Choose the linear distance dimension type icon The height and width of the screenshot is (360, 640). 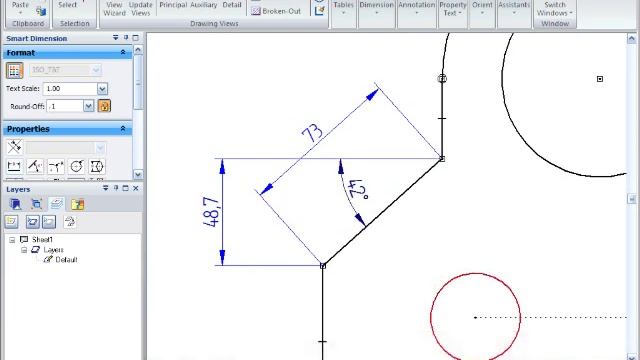pos(14,167)
